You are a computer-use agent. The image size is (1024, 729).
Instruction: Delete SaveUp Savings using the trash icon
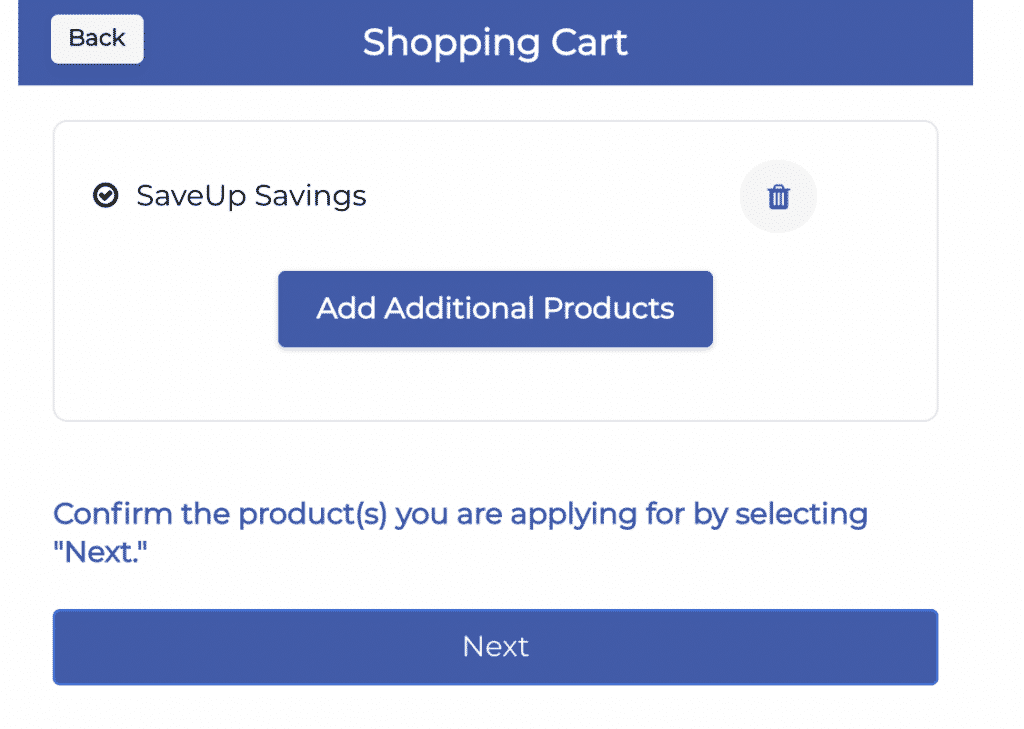pos(778,197)
